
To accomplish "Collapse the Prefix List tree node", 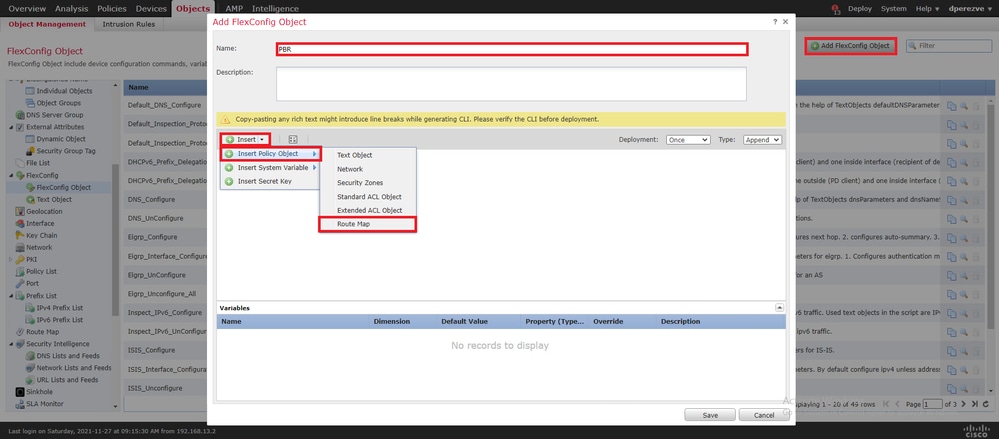I will tap(11, 296).
